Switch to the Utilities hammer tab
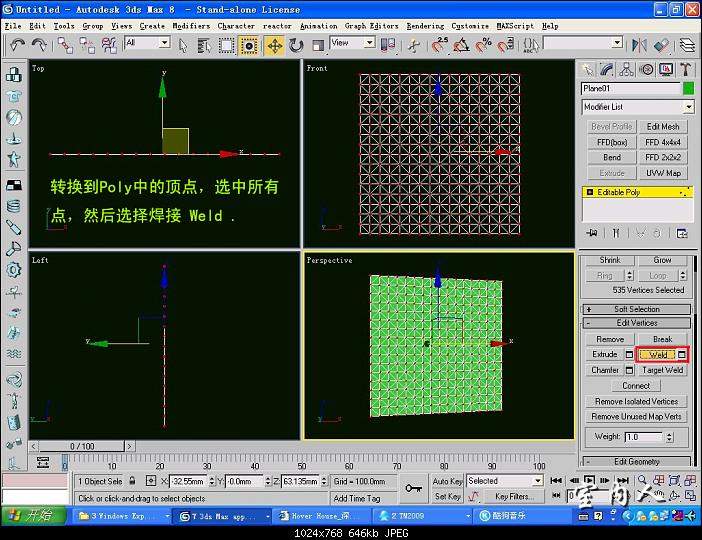 coord(685,69)
